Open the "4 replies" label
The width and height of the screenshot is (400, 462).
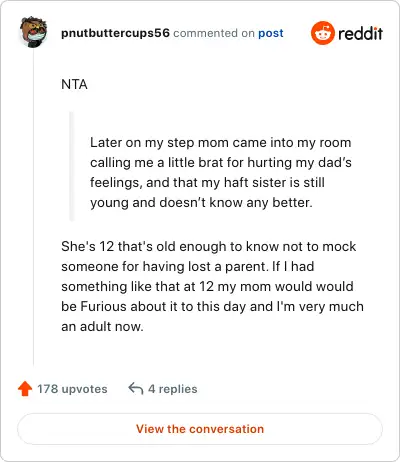tap(173, 389)
